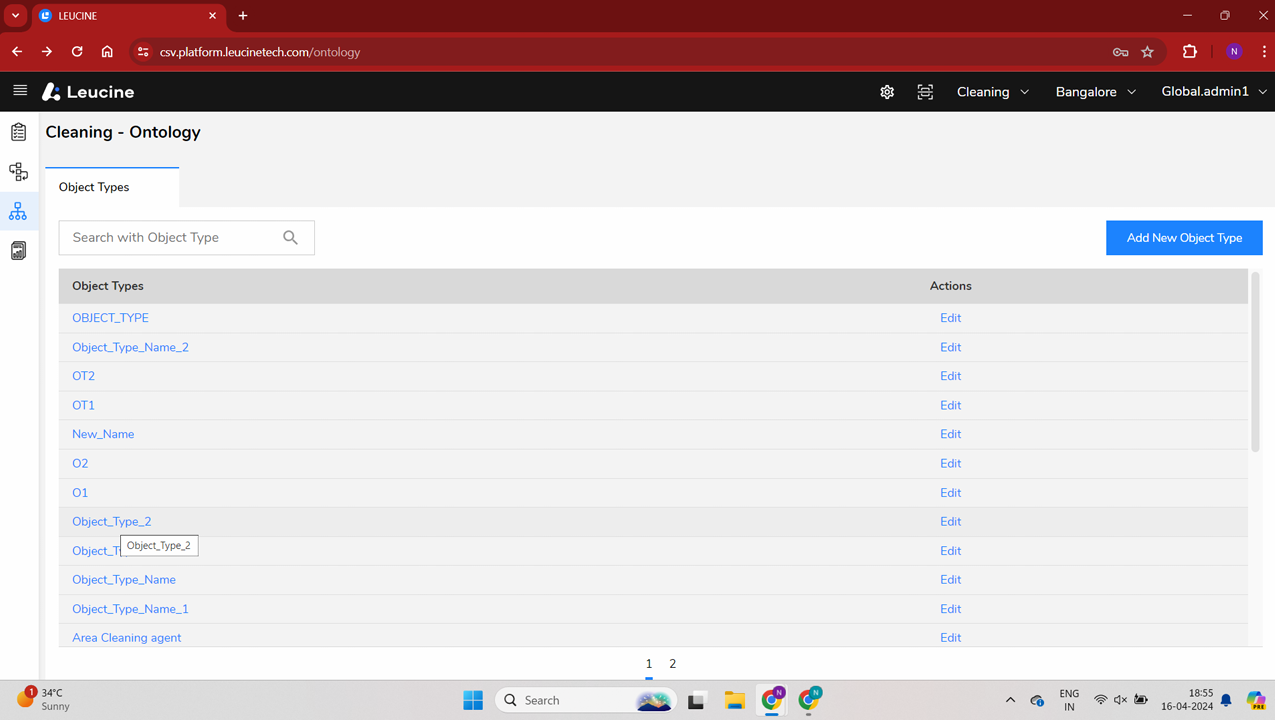Screen dimensions: 1275x722
Task: Open the second sidebar workflow icon
Action: (18, 172)
